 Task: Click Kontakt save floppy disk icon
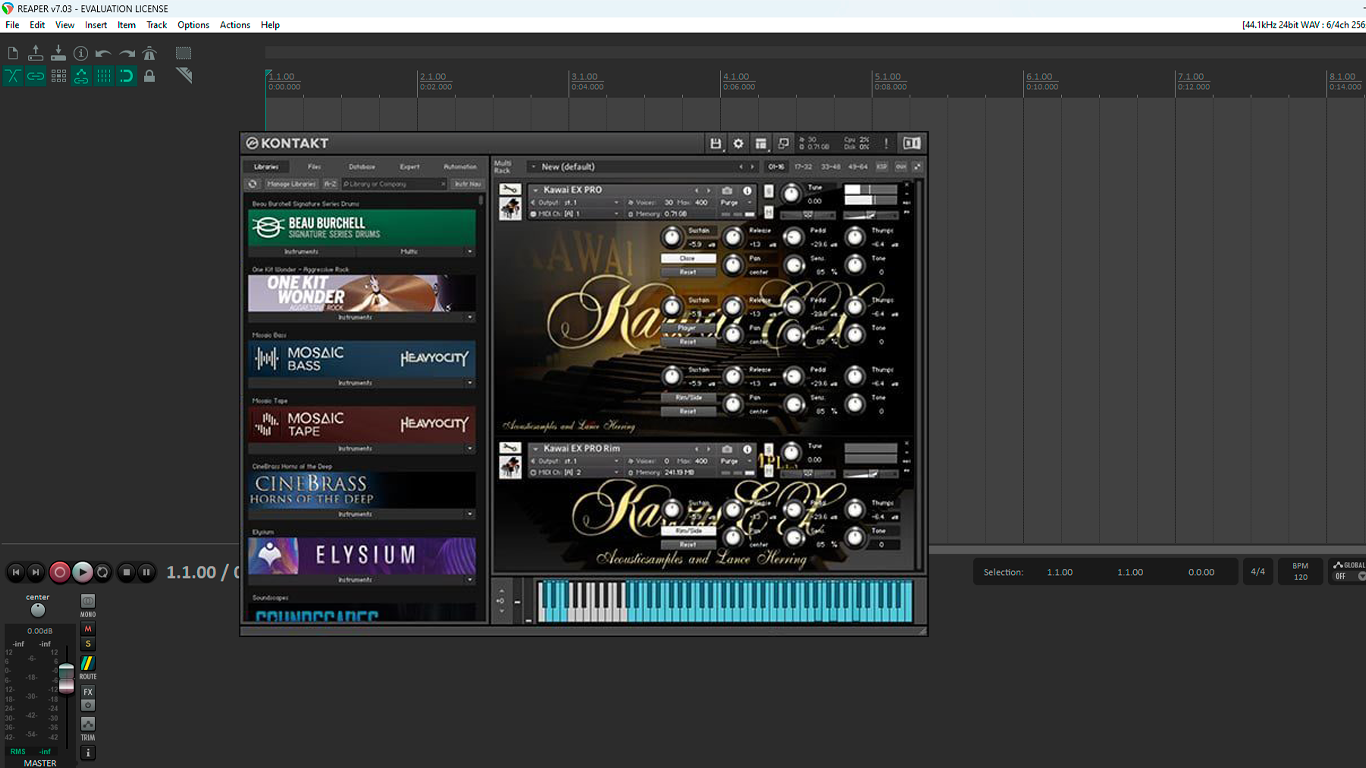coord(716,144)
